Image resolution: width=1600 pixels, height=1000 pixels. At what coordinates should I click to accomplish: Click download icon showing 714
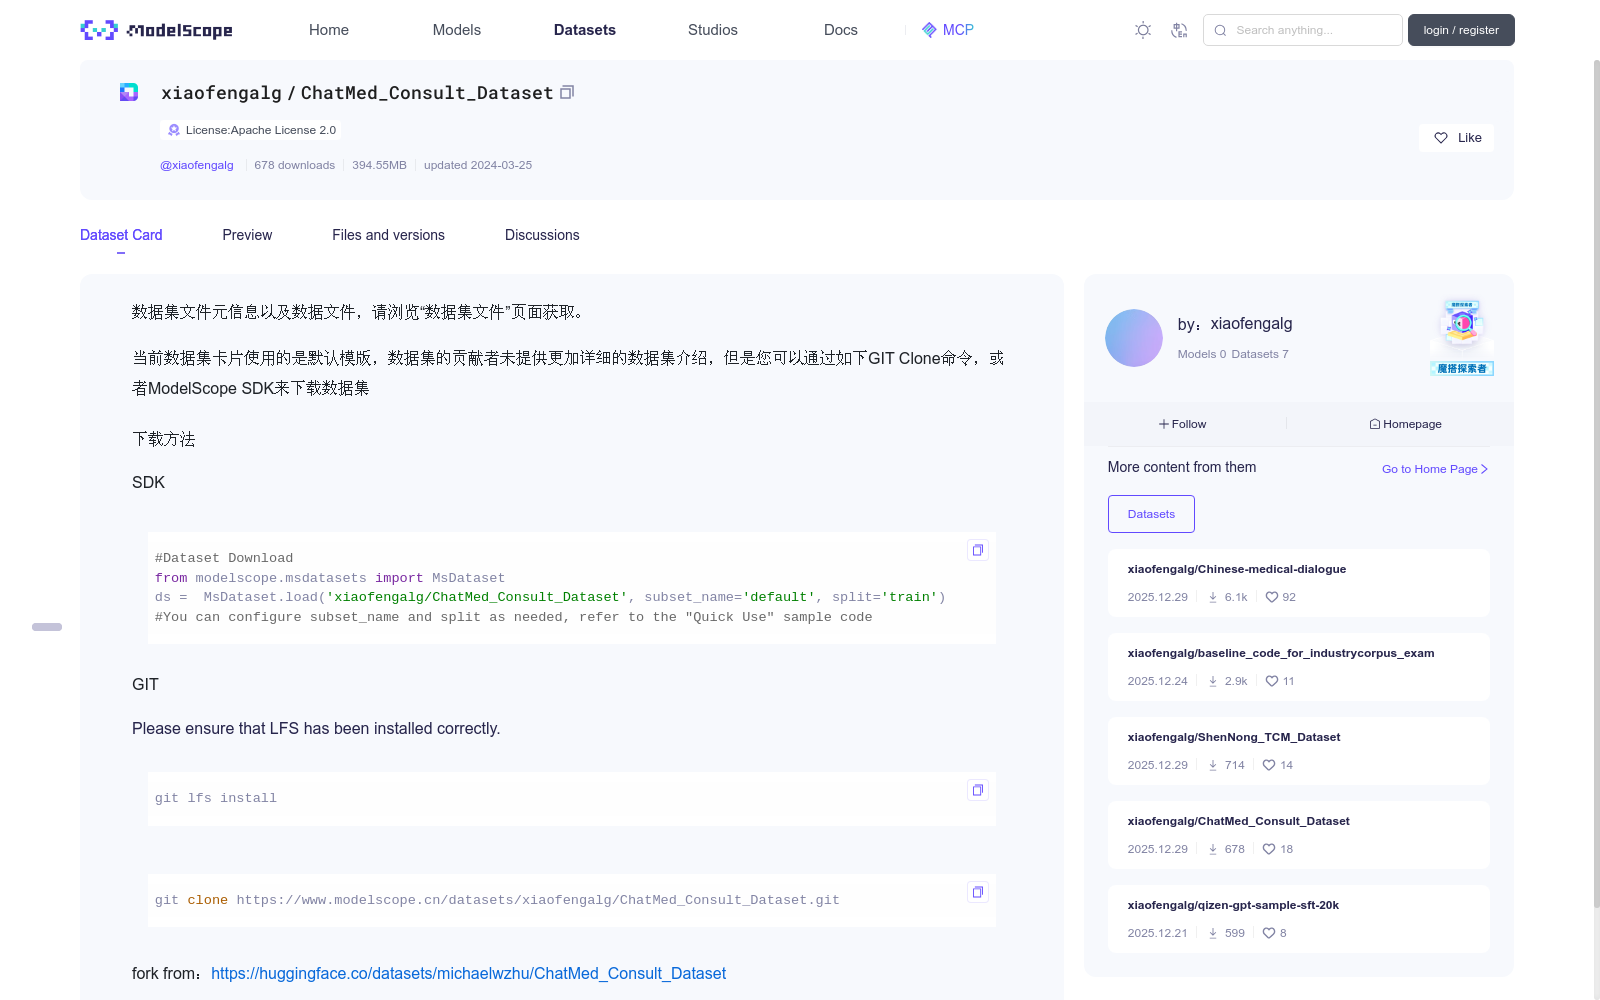tap(1213, 765)
